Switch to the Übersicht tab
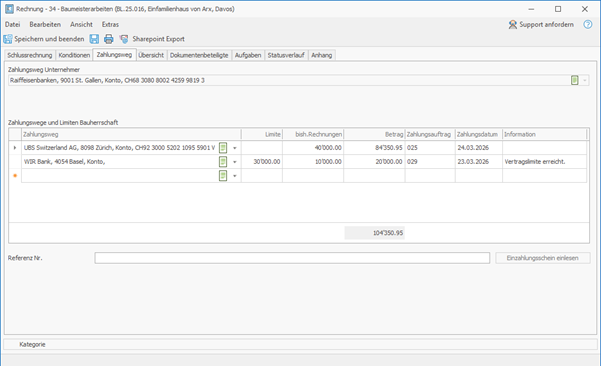 pyautogui.click(x=151, y=55)
